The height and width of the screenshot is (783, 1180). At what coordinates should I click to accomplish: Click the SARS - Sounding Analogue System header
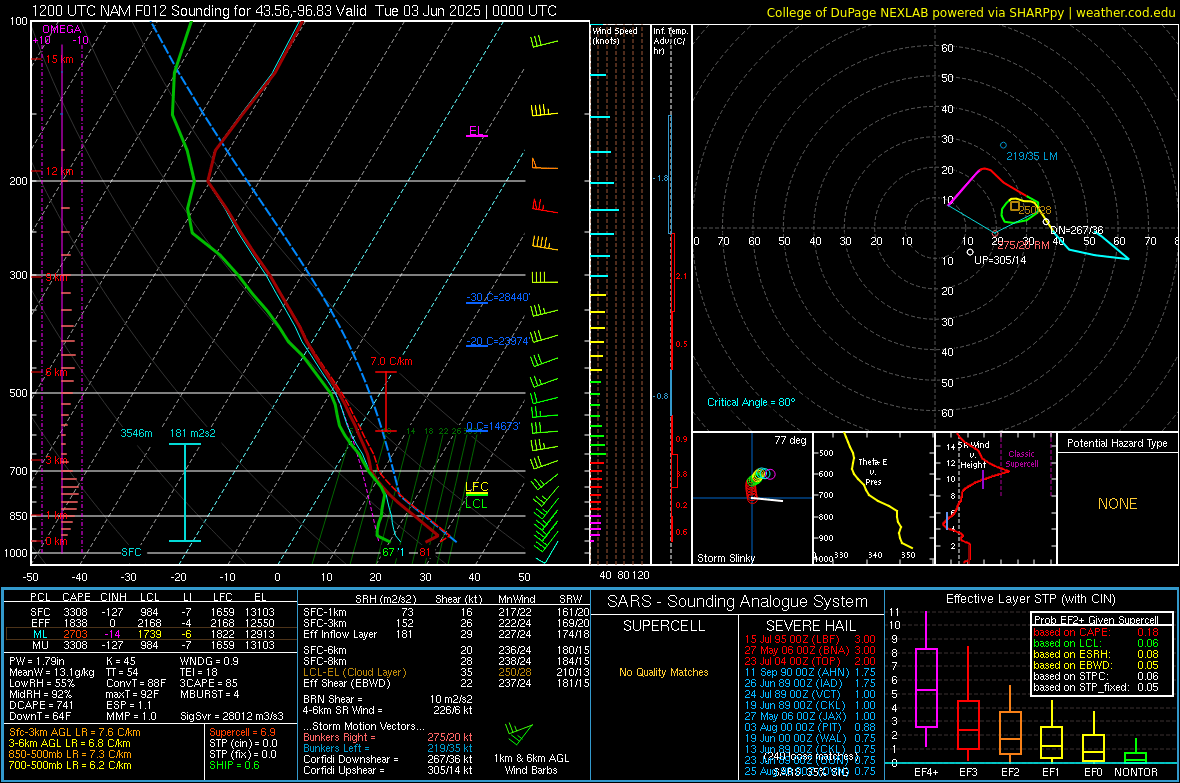(x=738, y=602)
